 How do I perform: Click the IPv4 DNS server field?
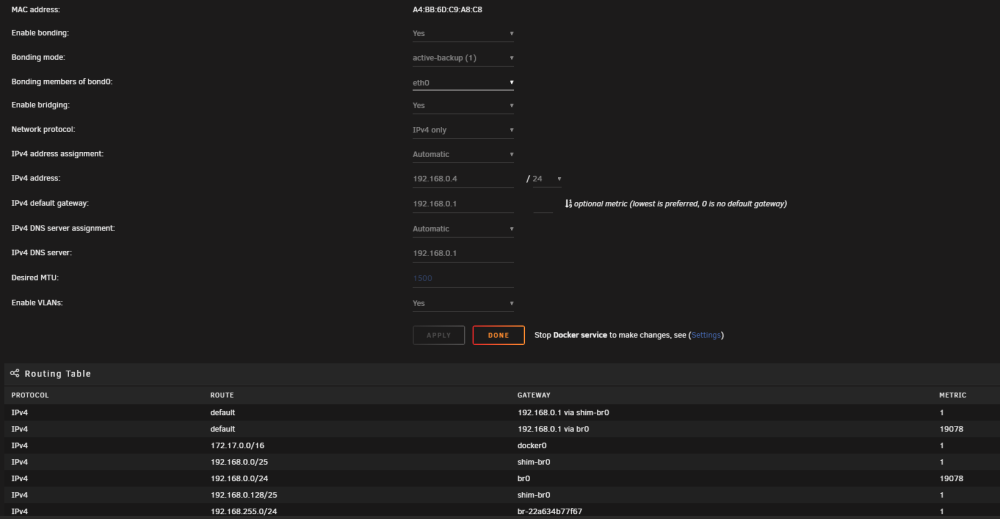pyautogui.click(x=463, y=253)
